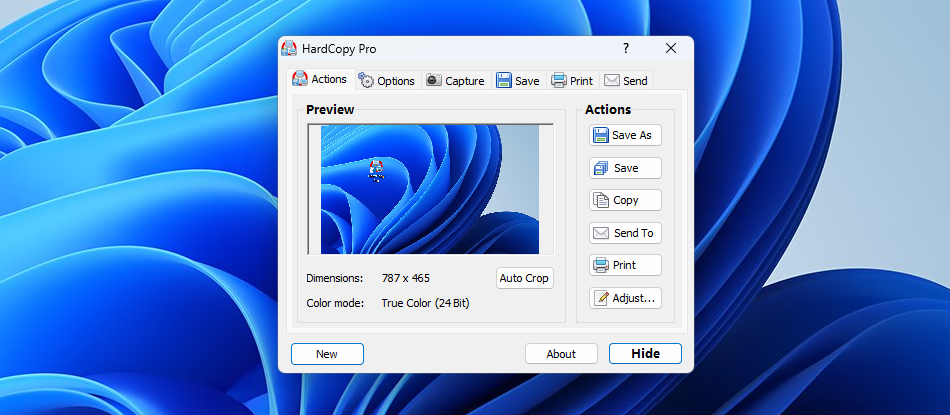Go to the Print tab
Screen dimensions: 950x415
tap(572, 81)
